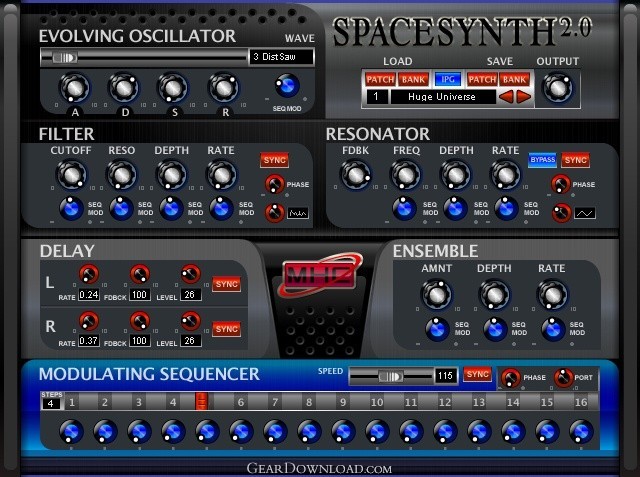Go to the previous patch with left arrow
The image size is (640, 477).
[506, 97]
